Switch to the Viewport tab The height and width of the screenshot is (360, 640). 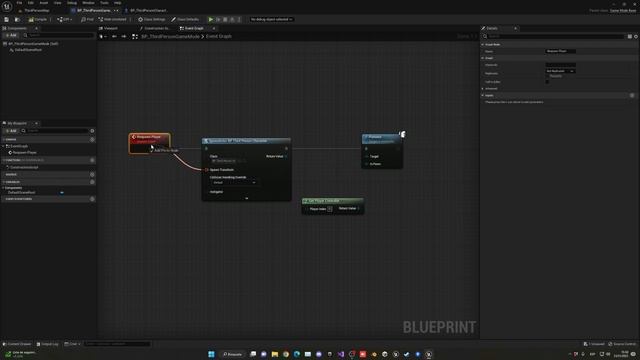coord(109,28)
